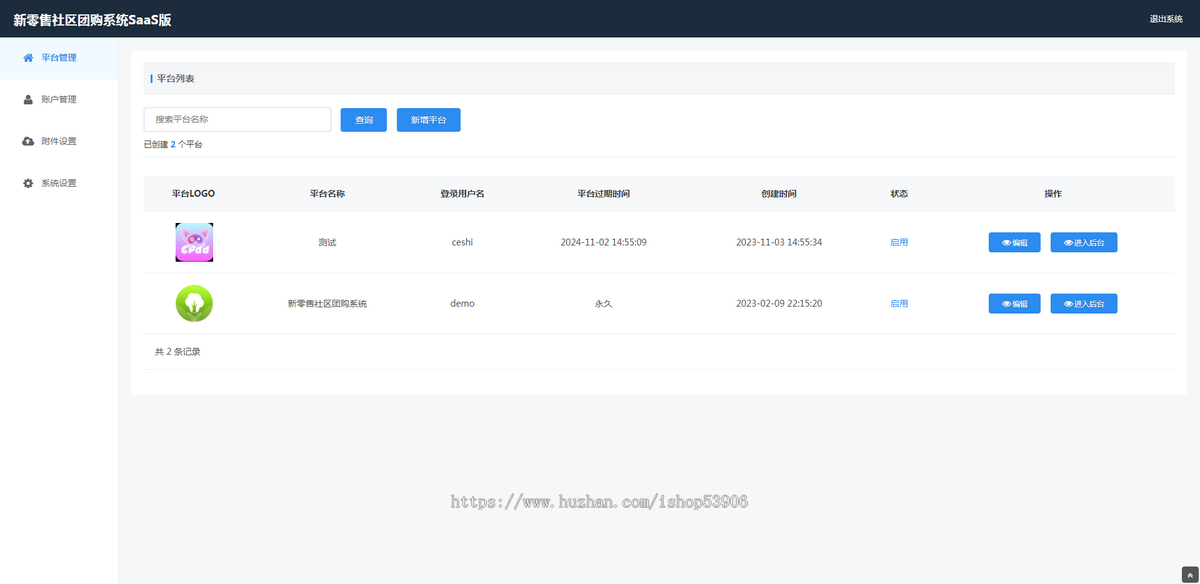Click the green tree platform logo
This screenshot has height=584, width=1200.
[194, 303]
